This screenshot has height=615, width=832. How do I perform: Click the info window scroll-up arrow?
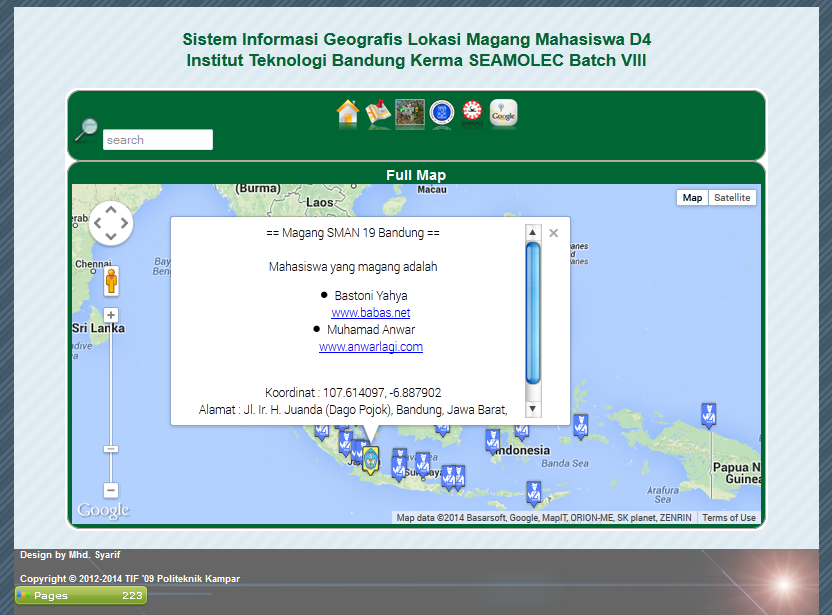pyautogui.click(x=533, y=232)
